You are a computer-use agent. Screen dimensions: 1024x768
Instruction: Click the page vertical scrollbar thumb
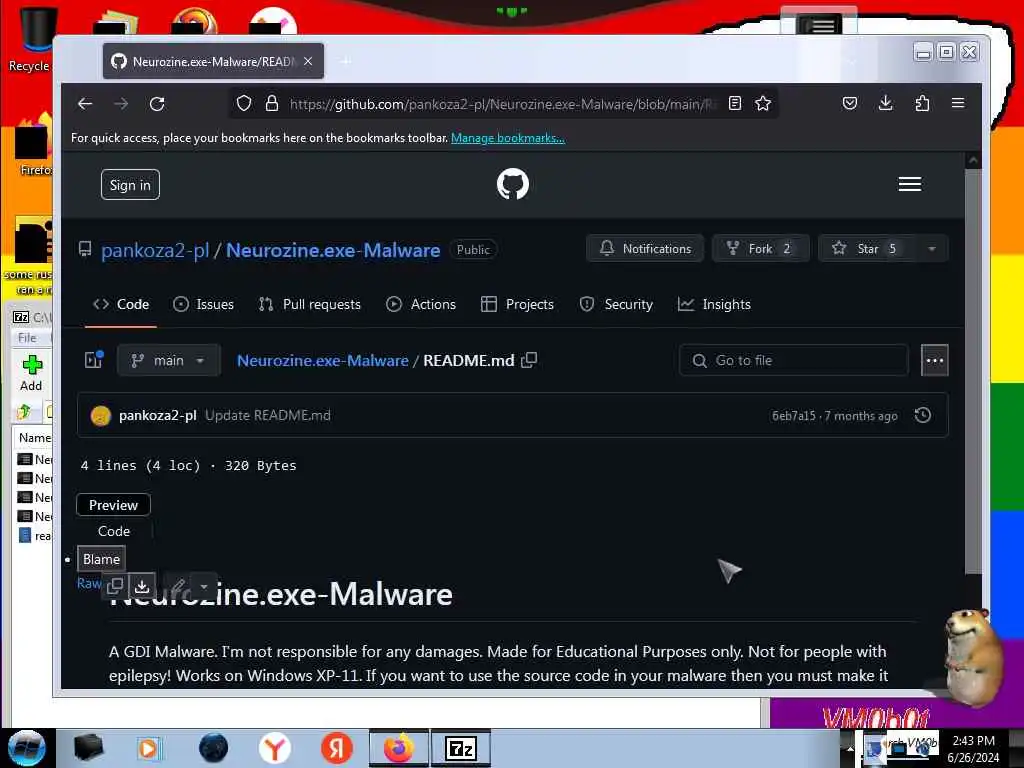(973, 371)
